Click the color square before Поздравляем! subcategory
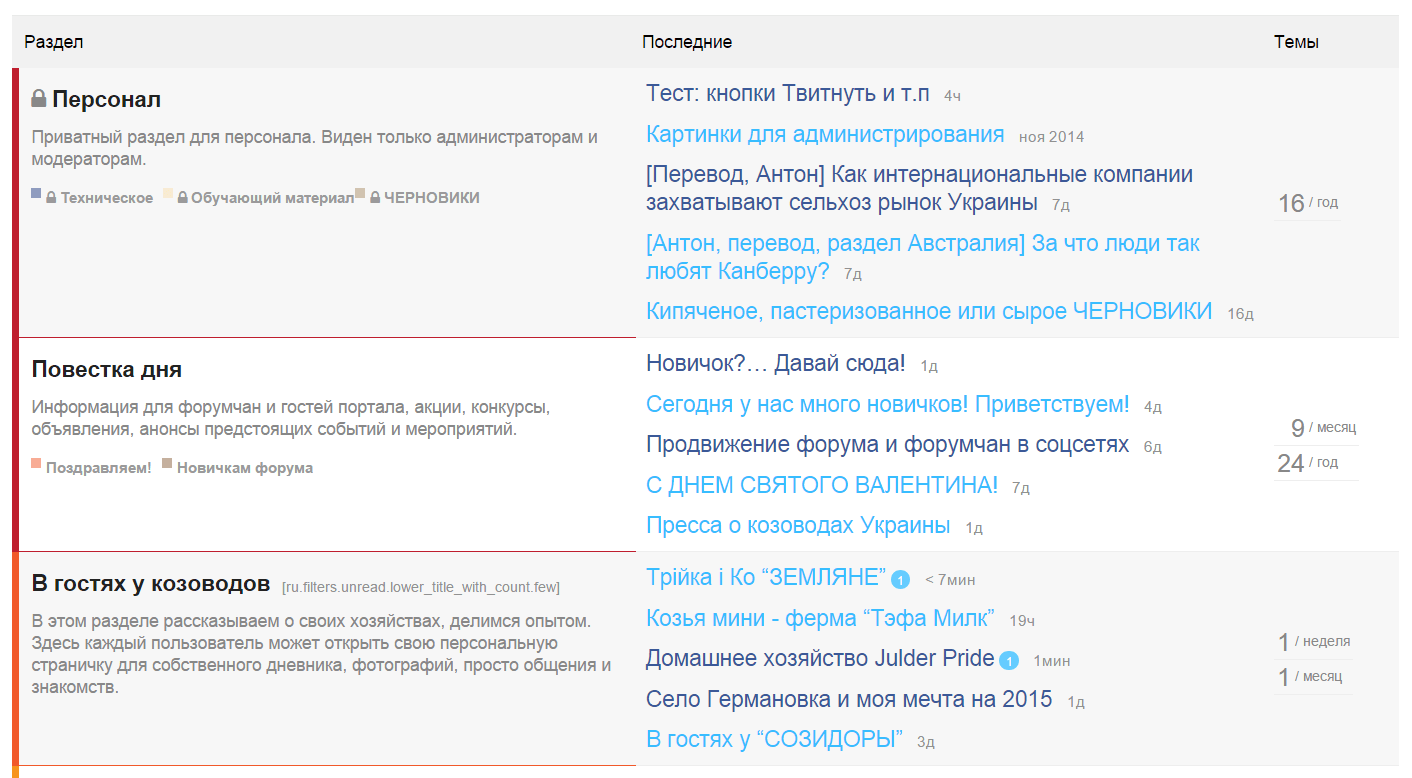 click(x=37, y=464)
